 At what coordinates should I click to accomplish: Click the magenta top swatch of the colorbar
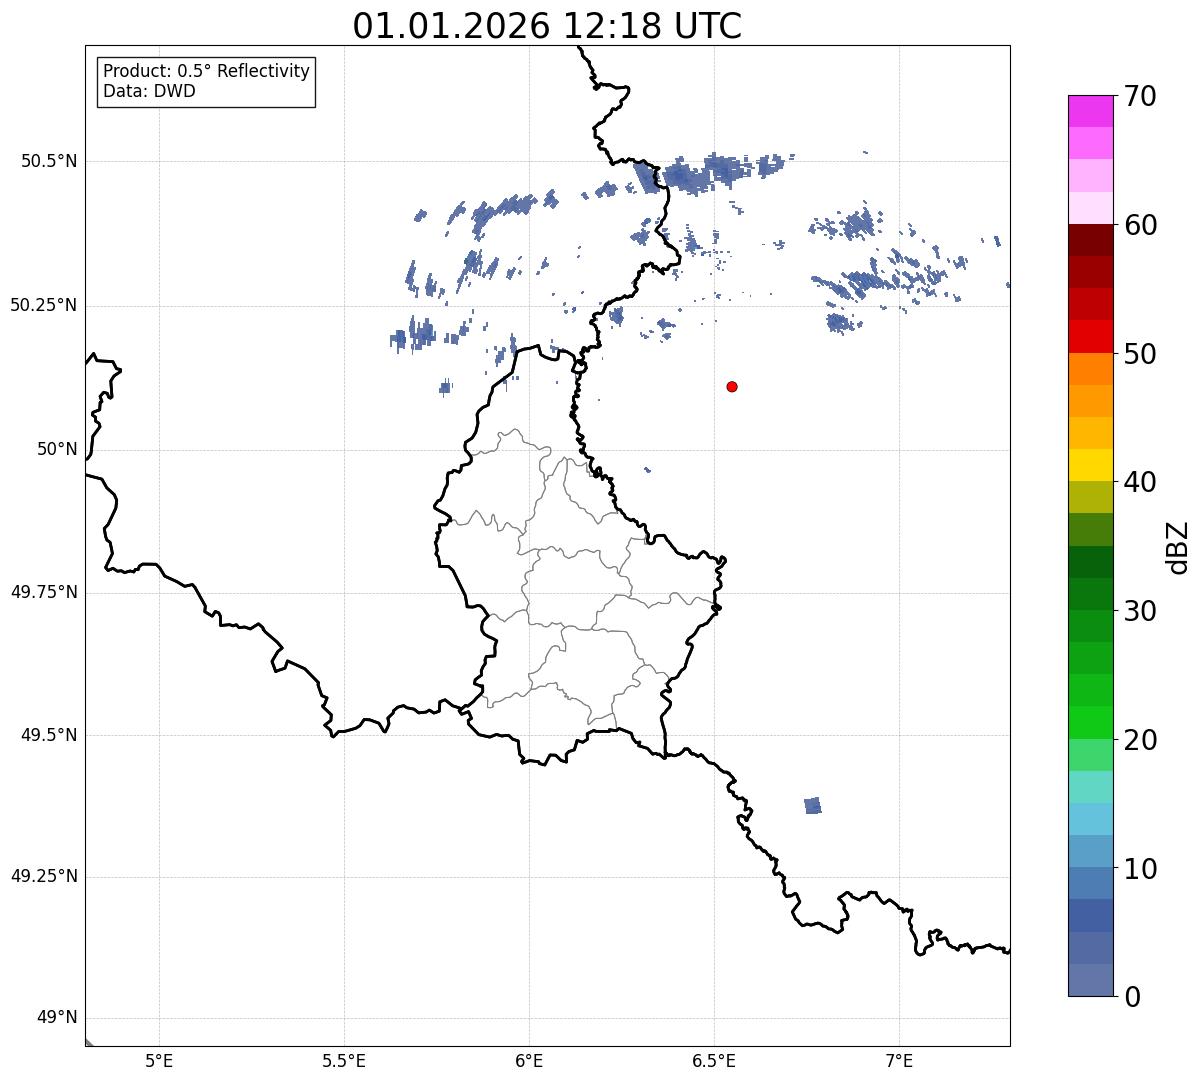(1091, 111)
